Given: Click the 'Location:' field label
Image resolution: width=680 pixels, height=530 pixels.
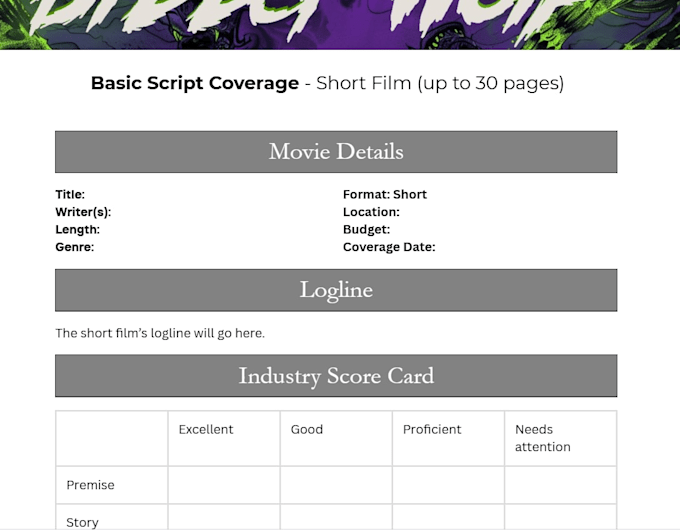Looking at the screenshot, I should (x=371, y=212).
